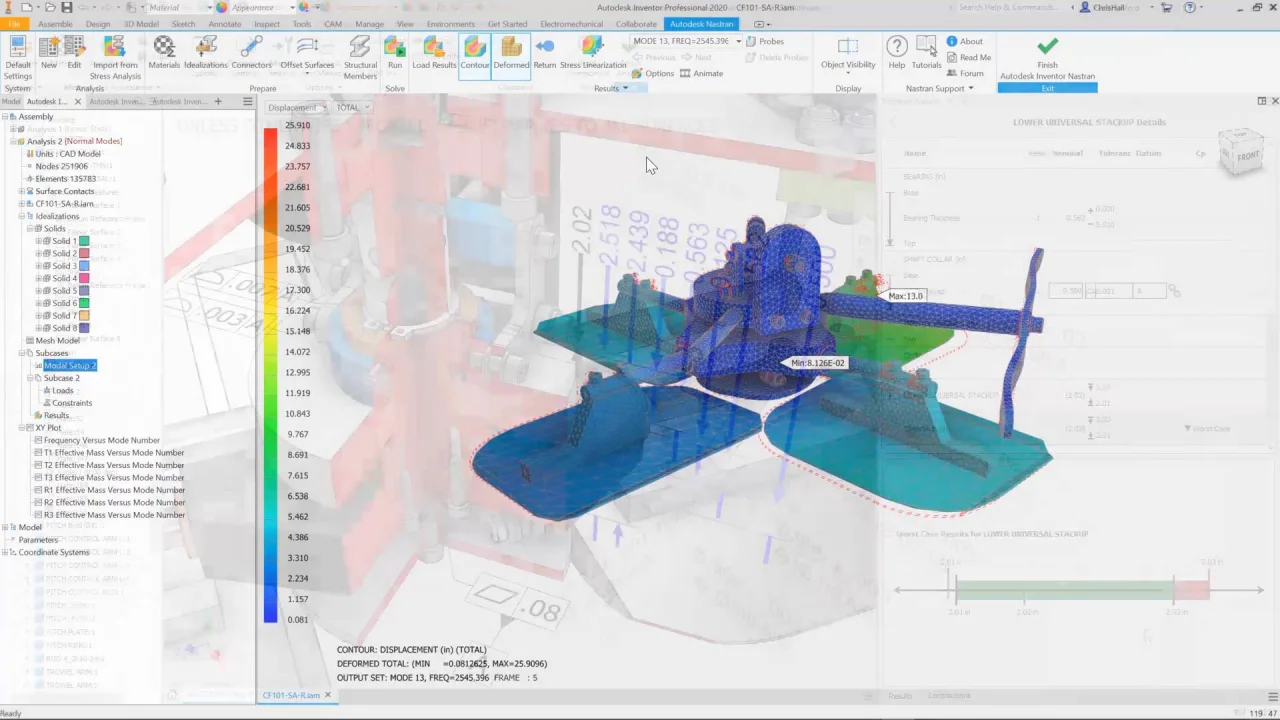Image resolution: width=1280 pixels, height=720 pixels.
Task: Collapse Analysis 2 Normal Modes node
Action: pos(14,141)
